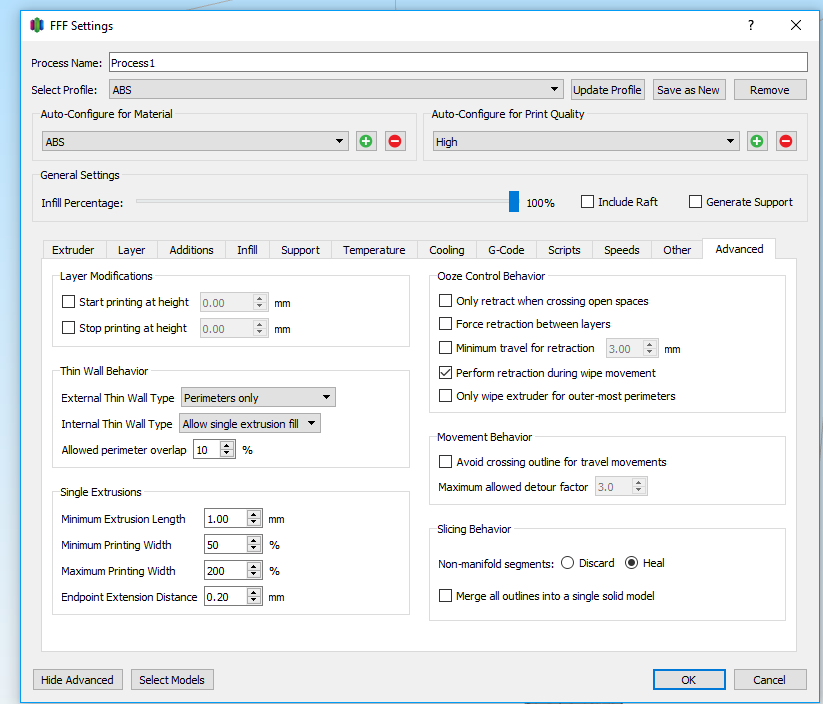Add a new material configuration (green plus)
This screenshot has width=823, height=704.
(x=366, y=141)
